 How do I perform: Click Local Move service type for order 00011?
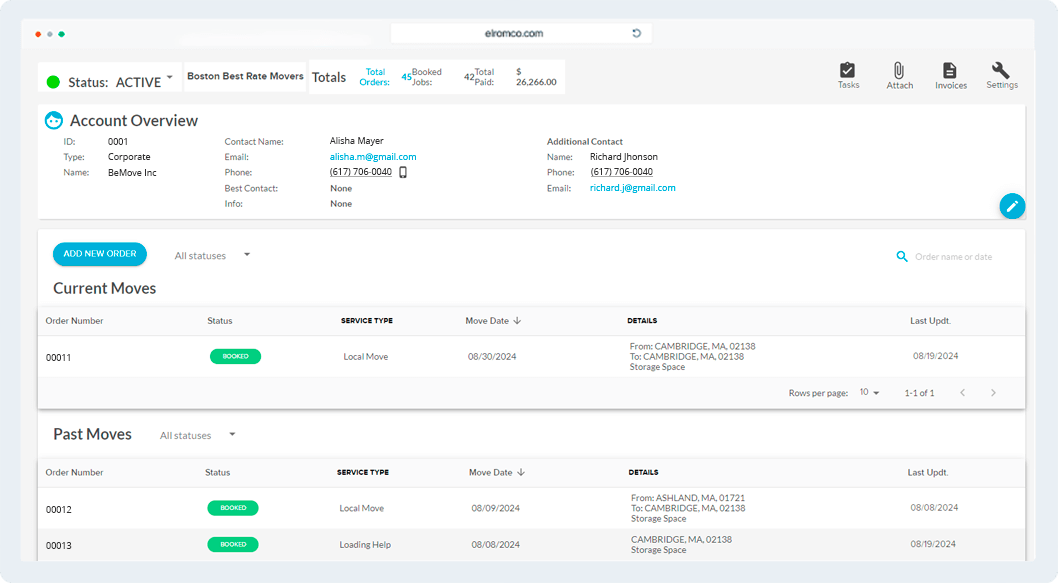(366, 356)
